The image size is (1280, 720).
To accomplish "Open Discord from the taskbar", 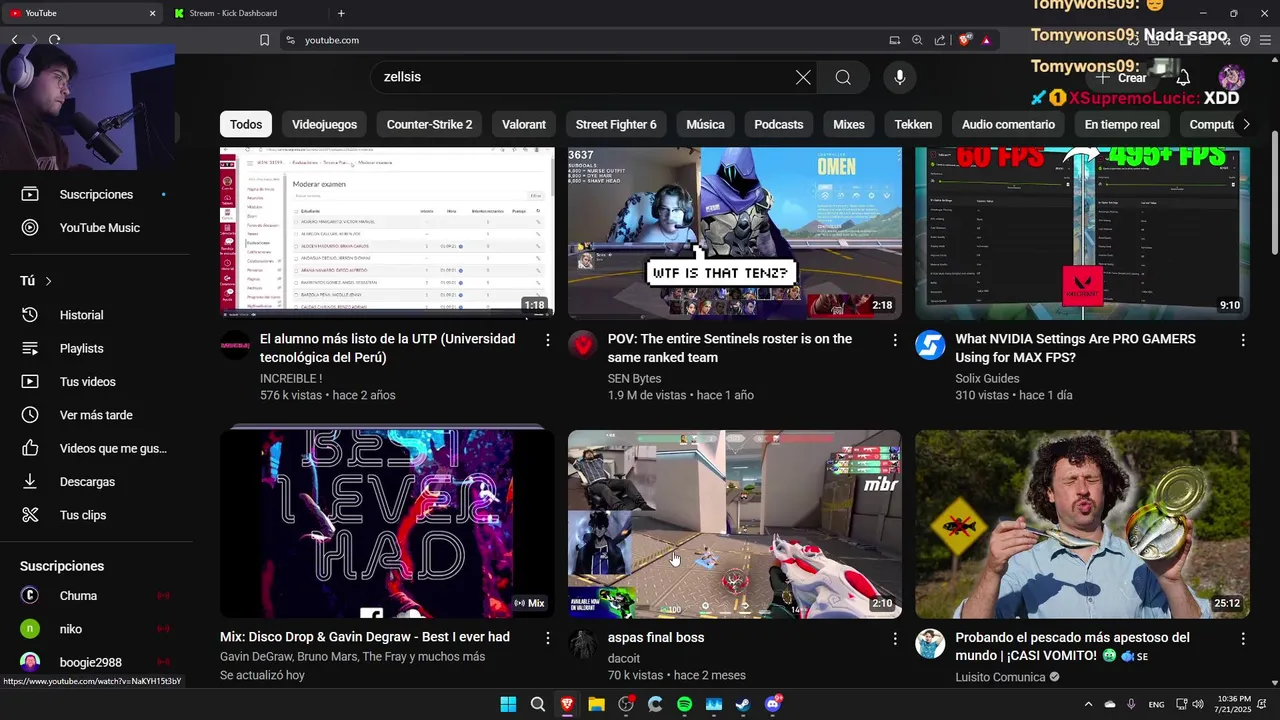I will click(x=773, y=704).
